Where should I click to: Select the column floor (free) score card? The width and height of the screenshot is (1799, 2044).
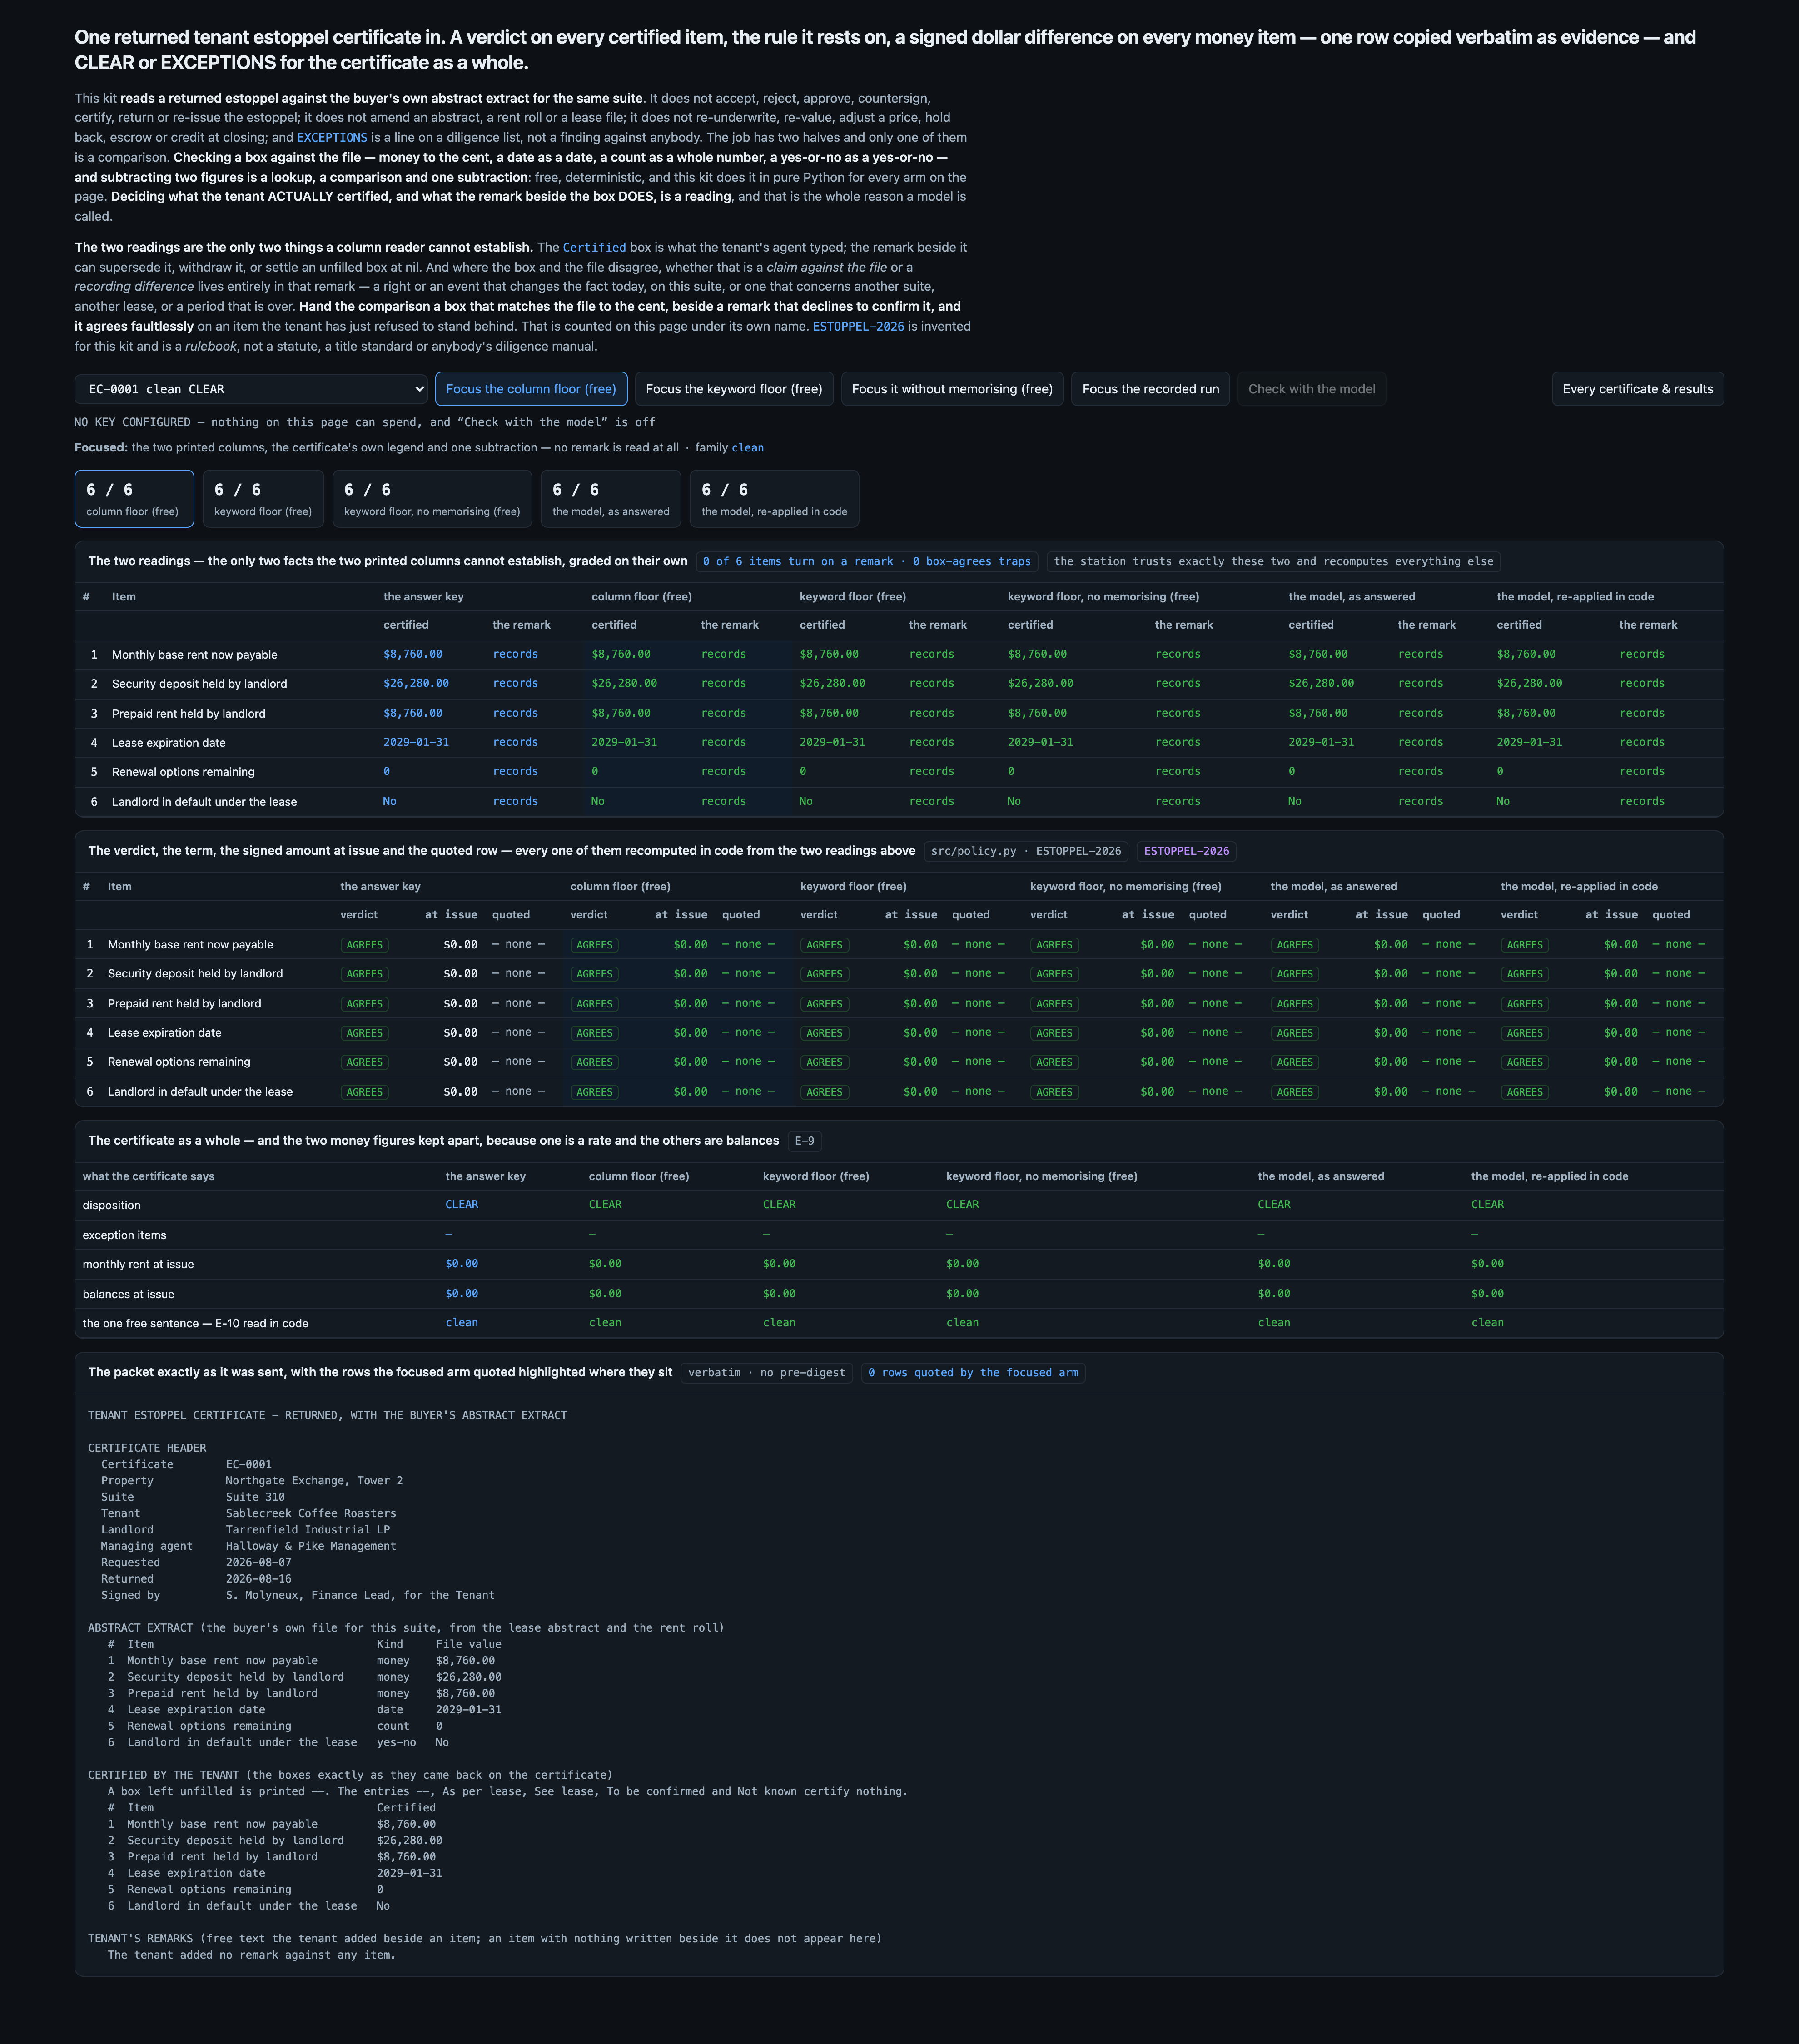tap(134, 498)
